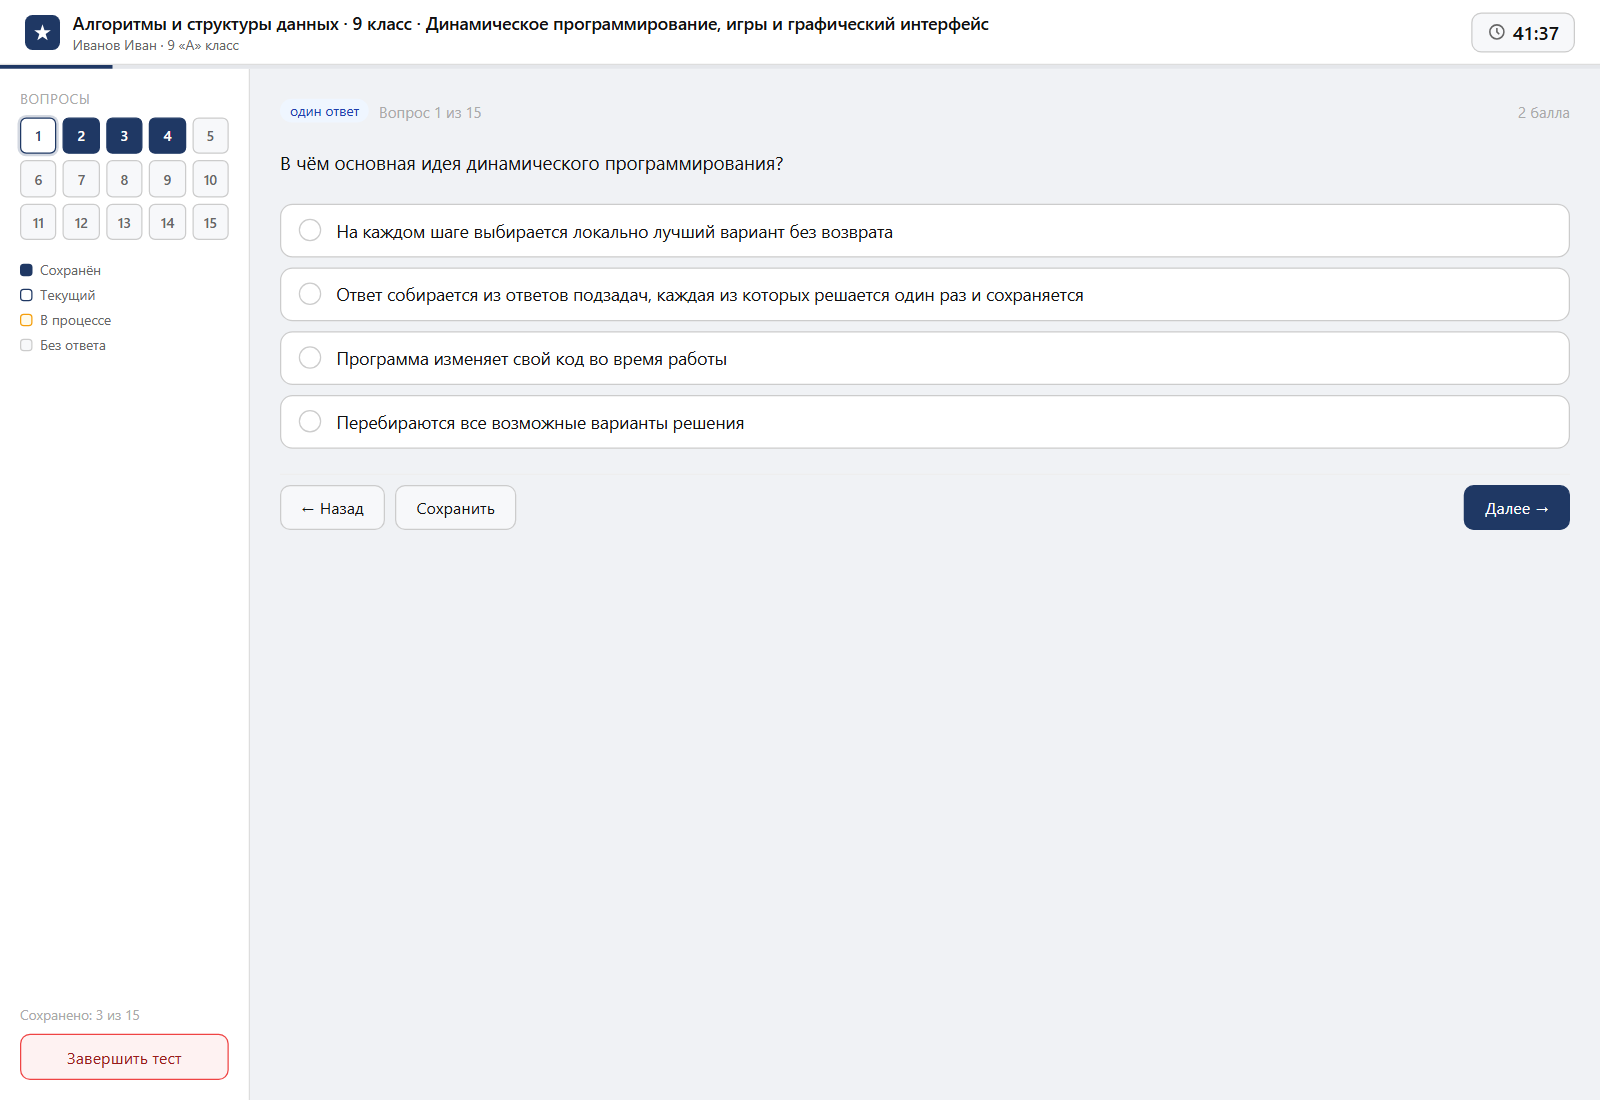
Task: Click the 'Без ответа' legend entry
Action: pyautogui.click(x=63, y=345)
